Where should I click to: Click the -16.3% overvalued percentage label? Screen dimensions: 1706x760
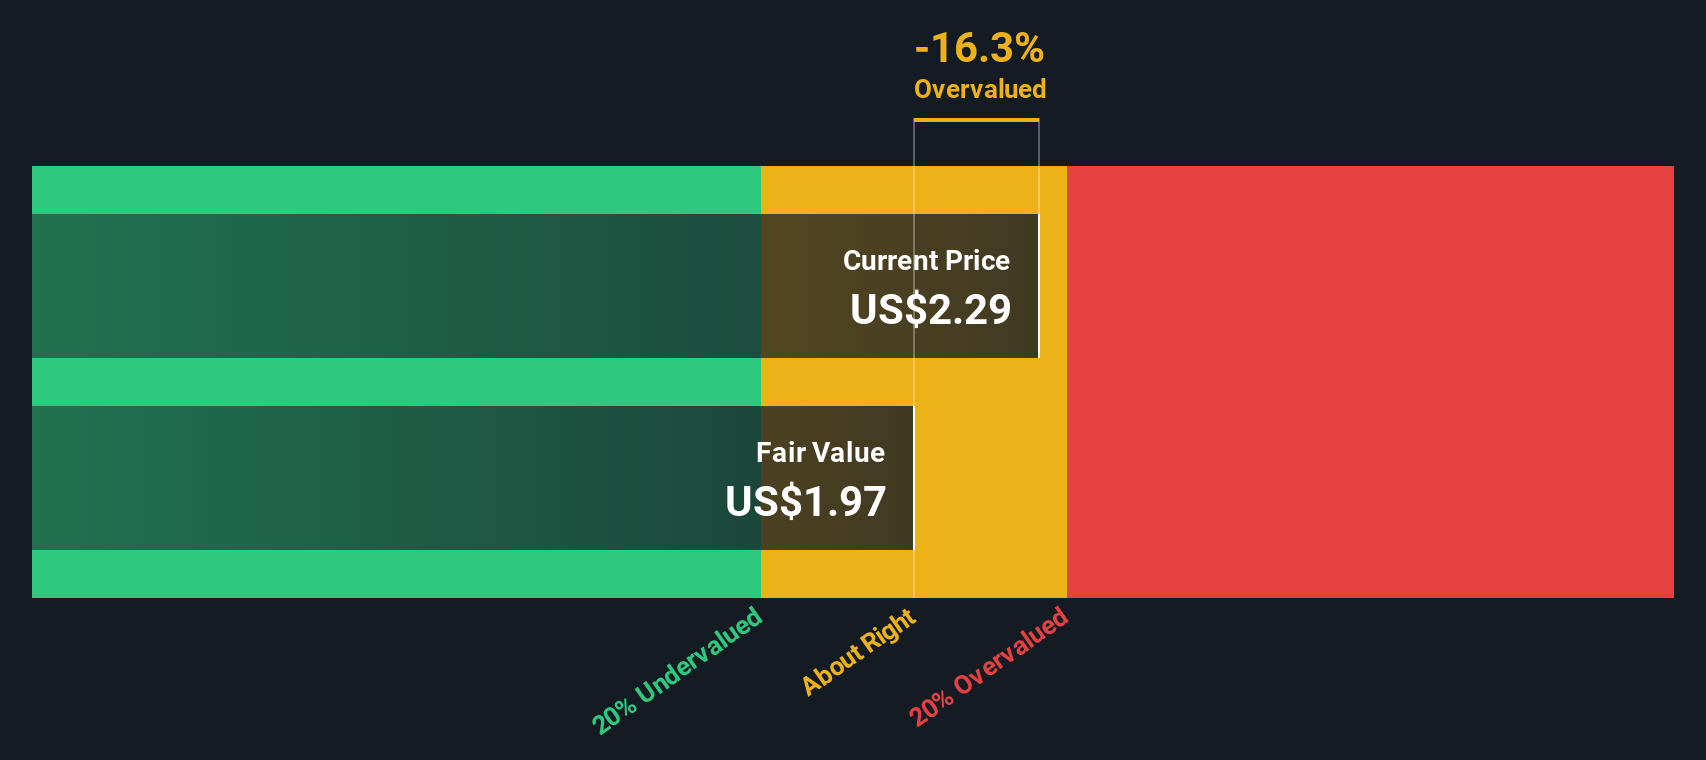979,47
